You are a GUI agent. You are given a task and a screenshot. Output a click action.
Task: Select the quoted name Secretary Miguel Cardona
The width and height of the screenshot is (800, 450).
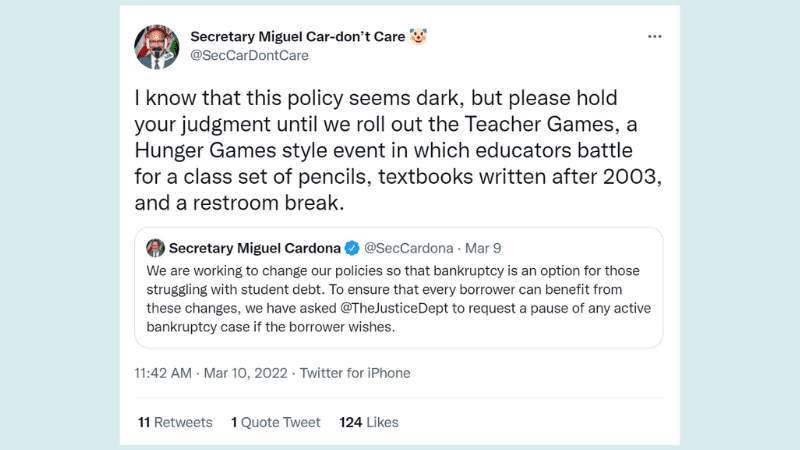coord(255,248)
